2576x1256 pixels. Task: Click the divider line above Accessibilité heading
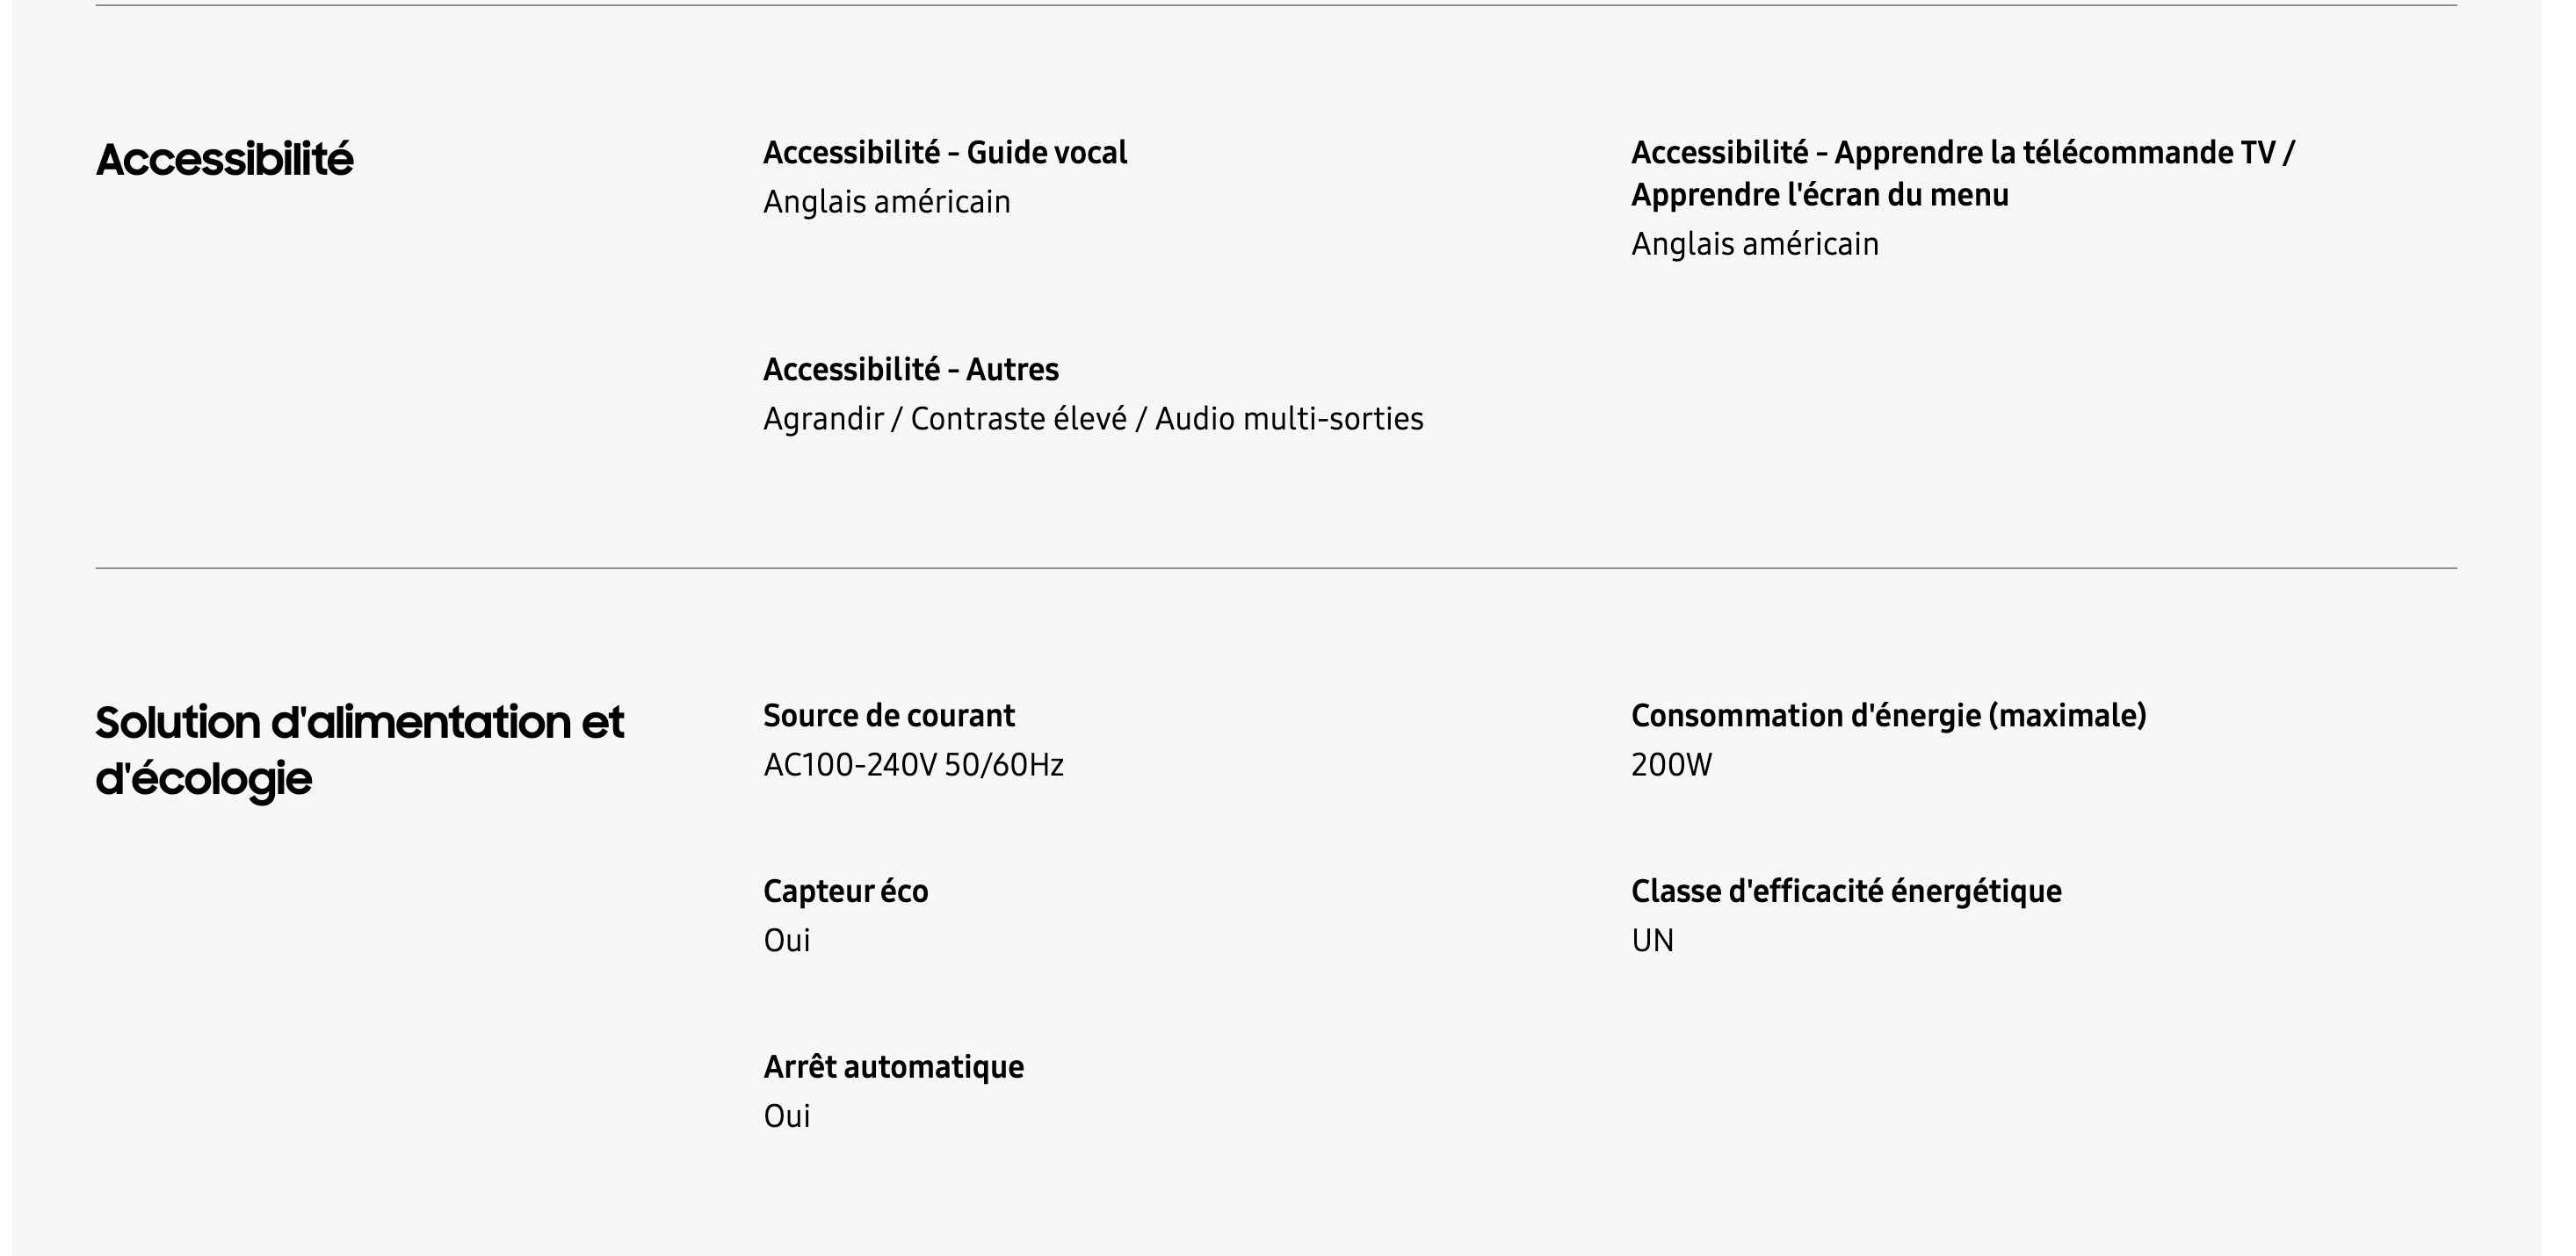(x=1276, y=6)
